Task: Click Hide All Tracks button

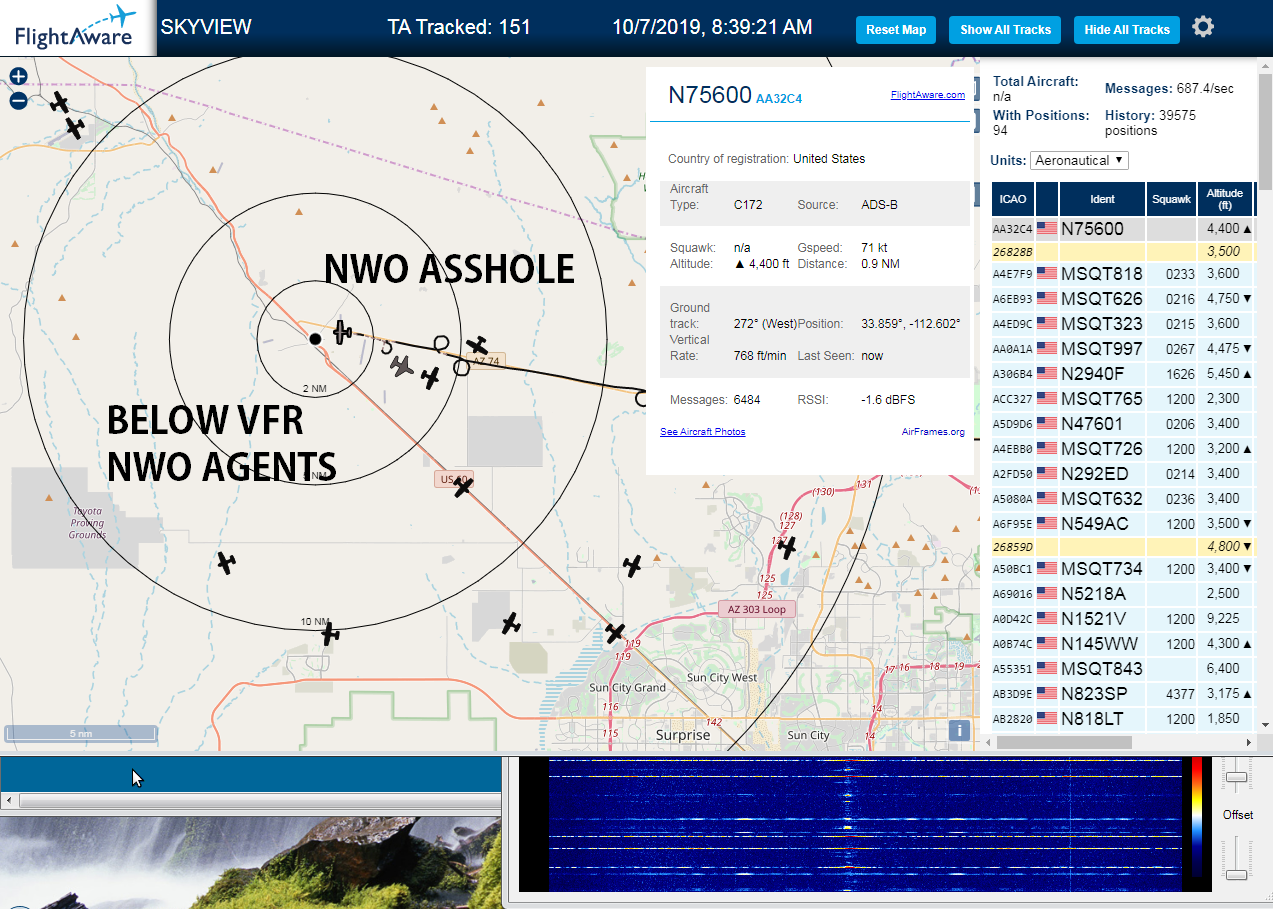Action: (x=1127, y=30)
